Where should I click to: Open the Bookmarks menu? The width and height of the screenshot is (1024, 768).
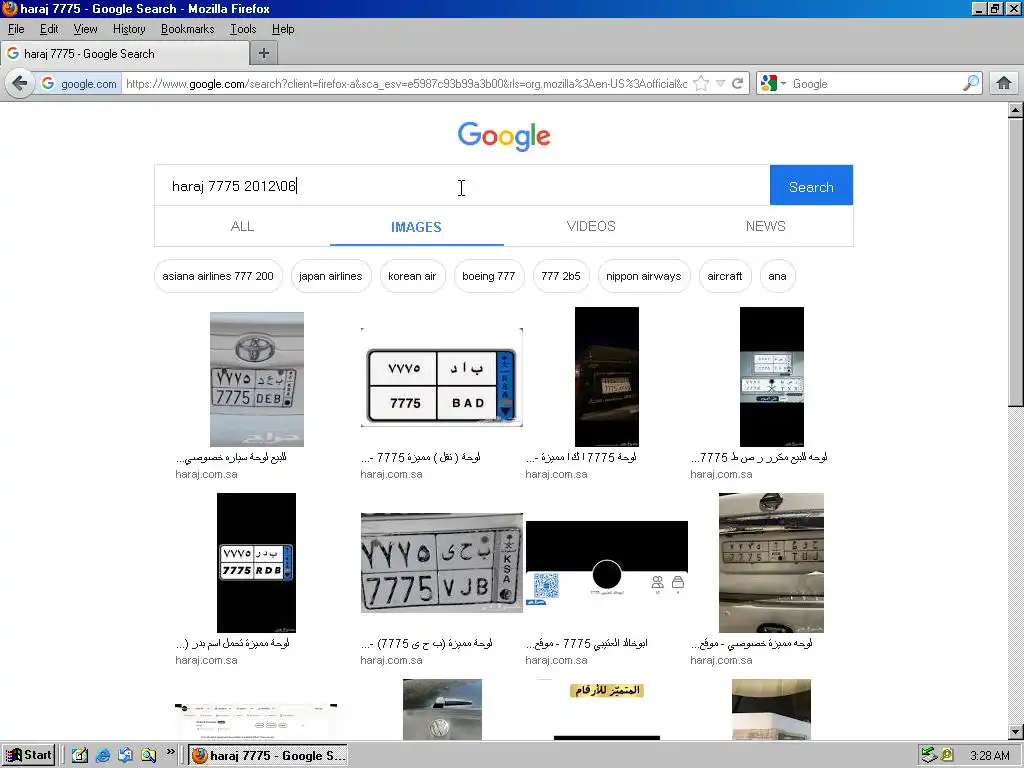[x=187, y=29]
